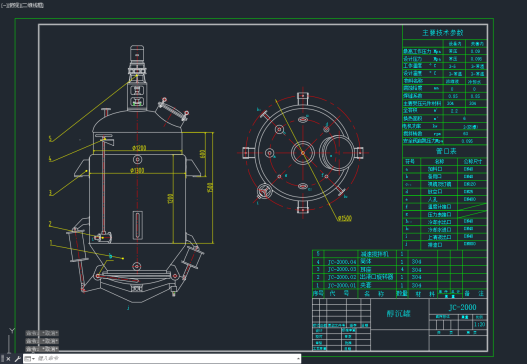Screen dimensions: 527x364
Task: Select the JC-2000.03 part code
Action: (342, 269)
